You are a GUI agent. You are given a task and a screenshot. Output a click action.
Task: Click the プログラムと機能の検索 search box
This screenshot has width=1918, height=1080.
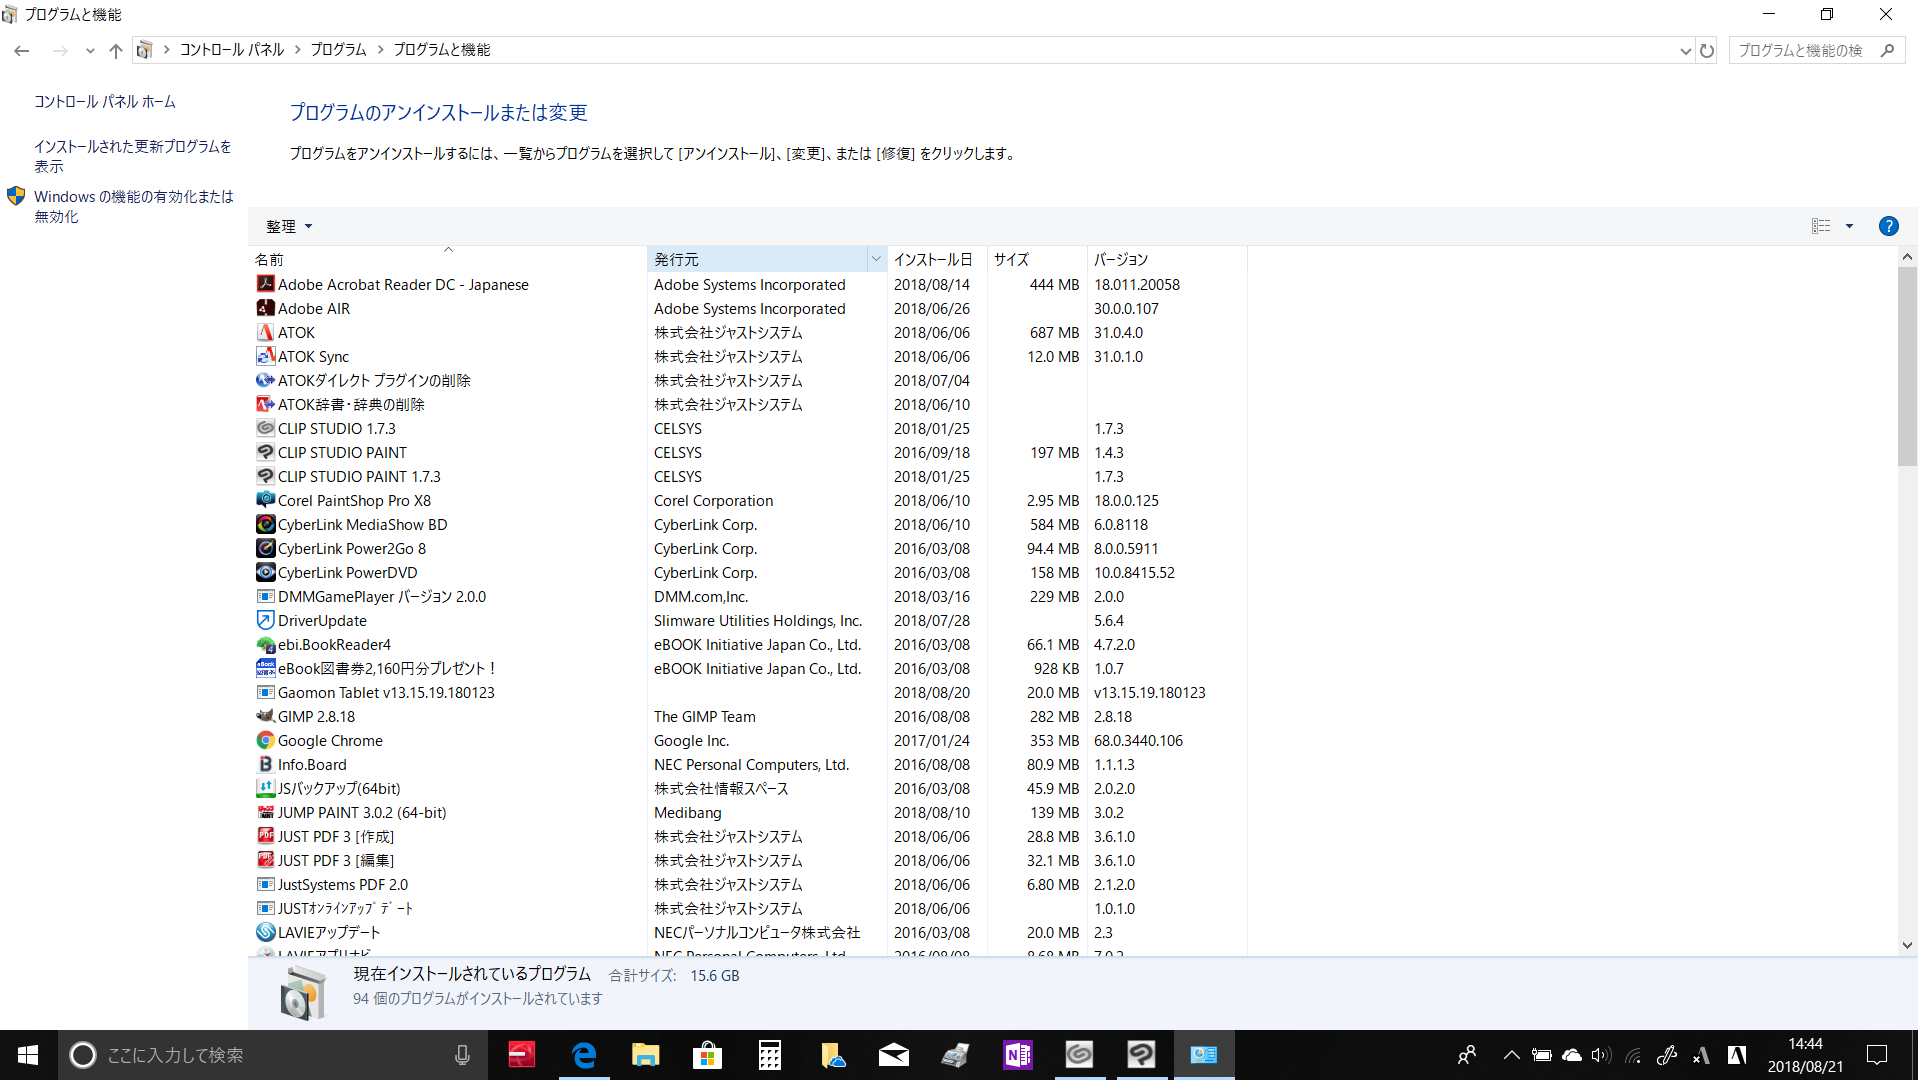(x=1800, y=50)
